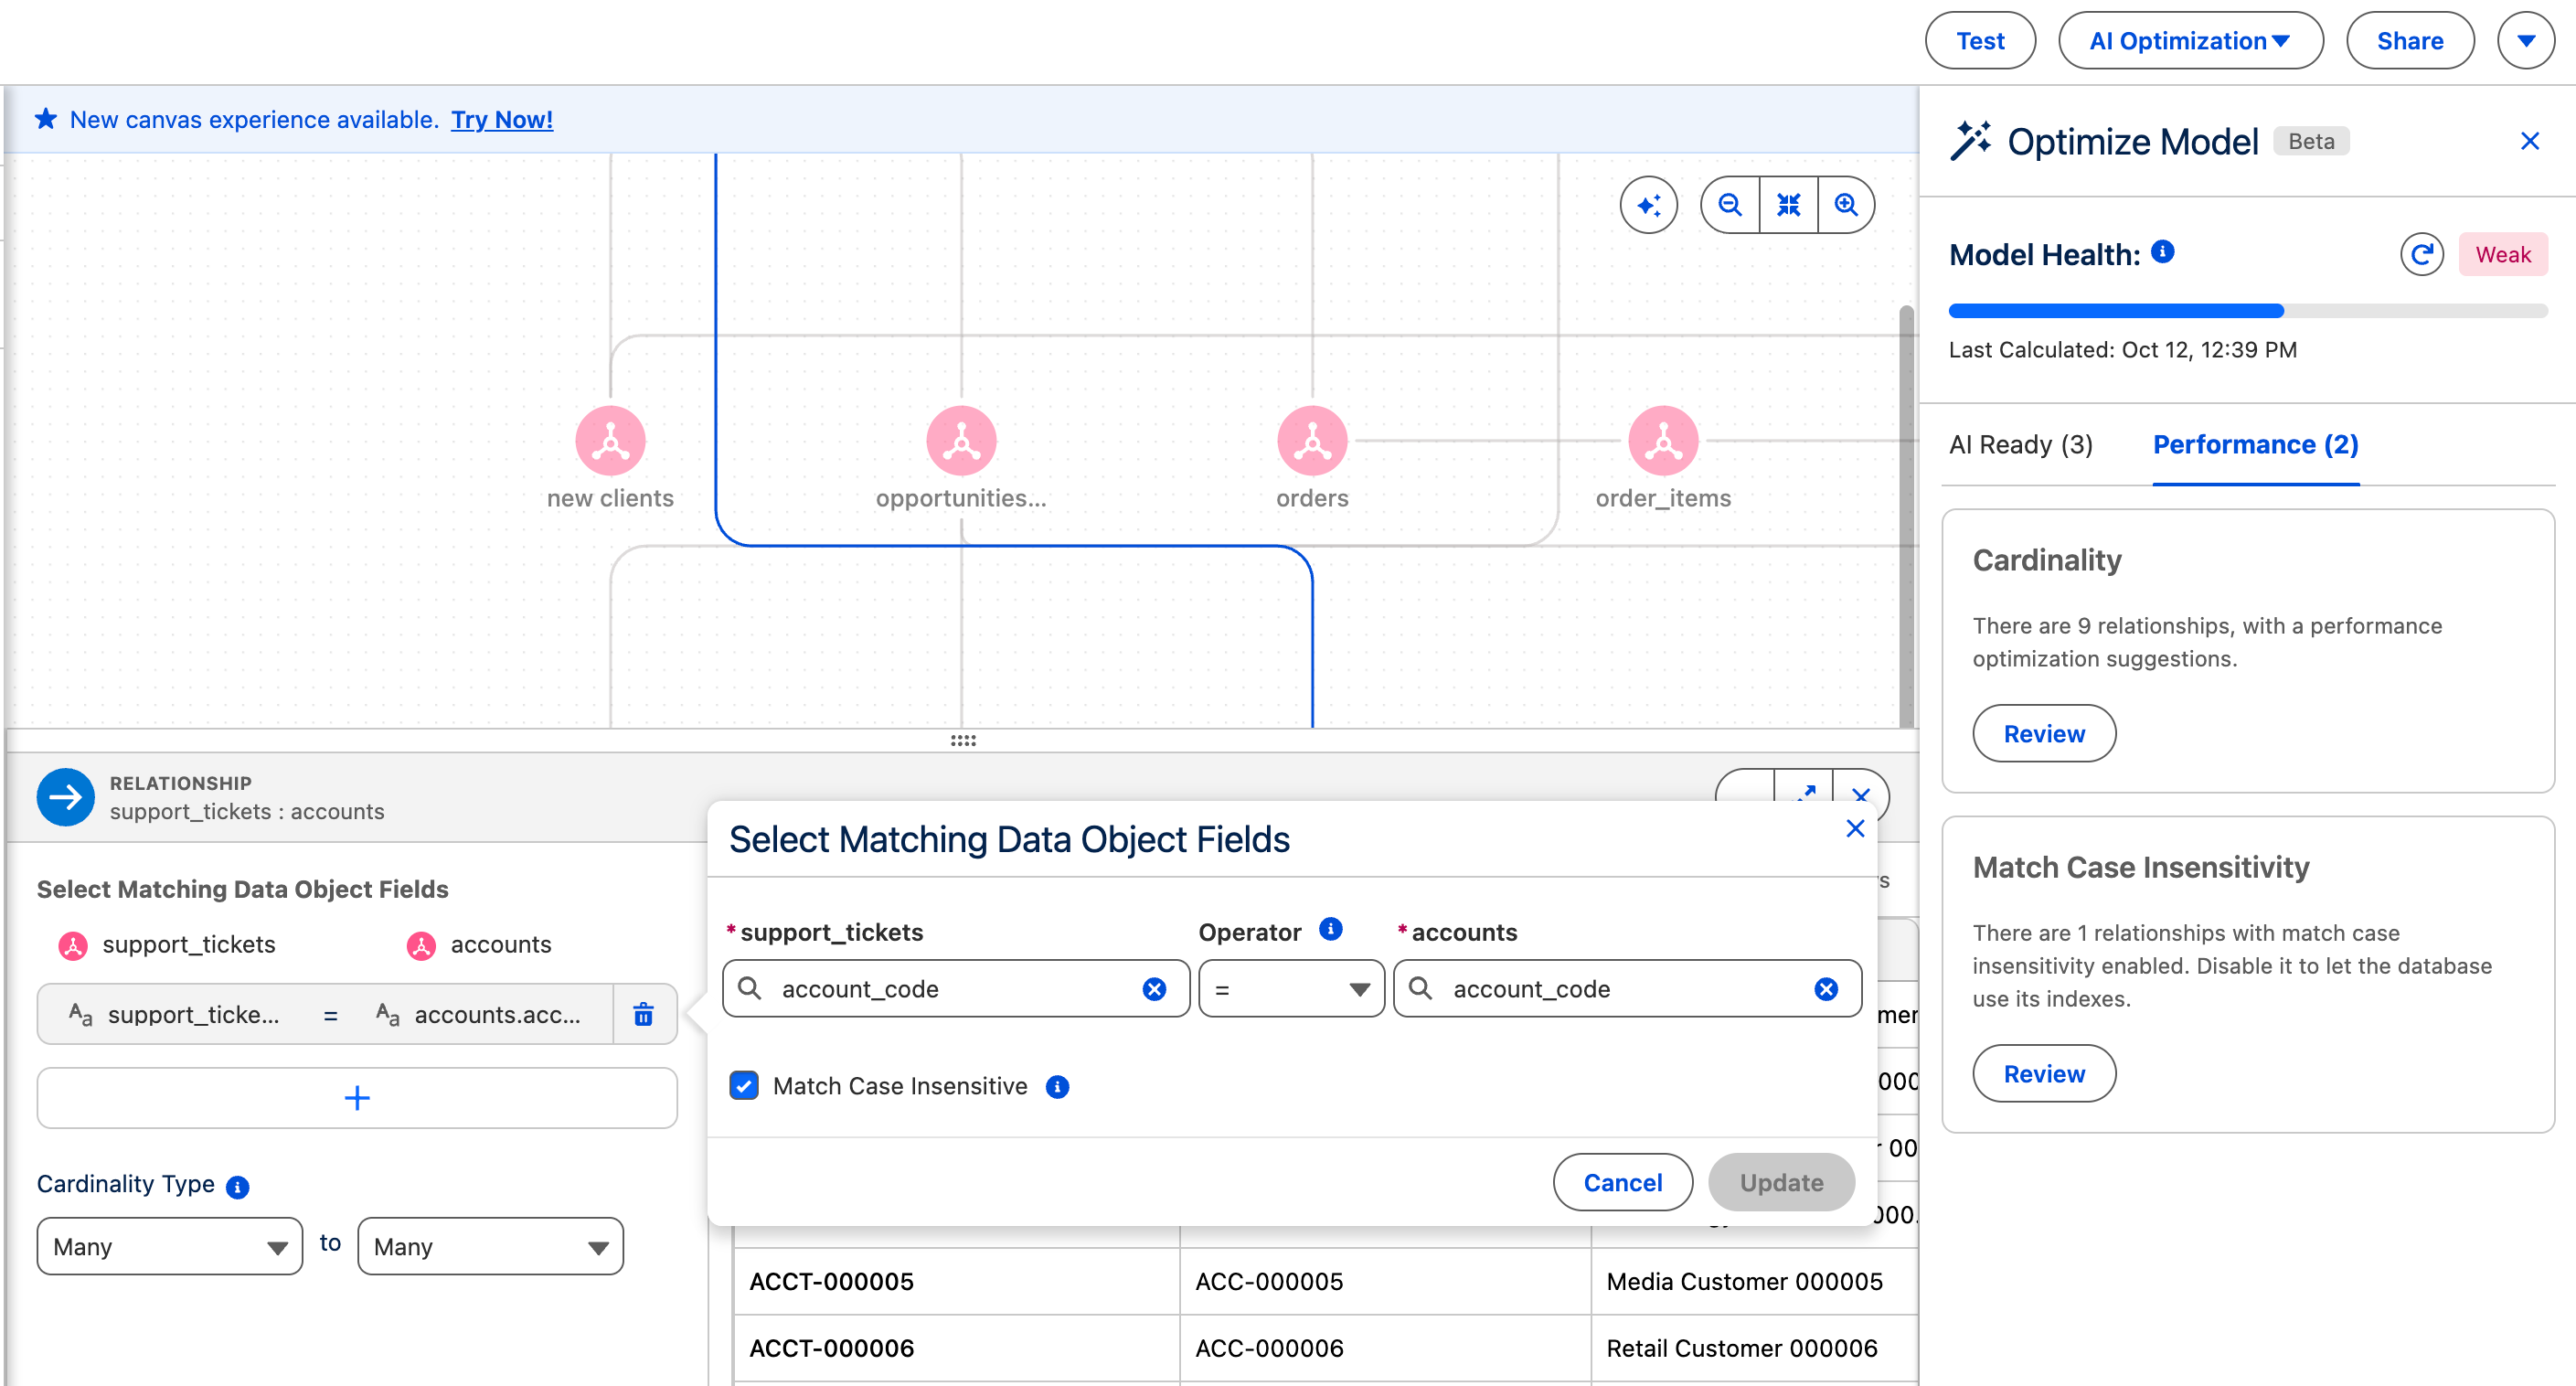The image size is (2576, 1386).
Task: Select the opportunities node icon
Action: point(961,441)
